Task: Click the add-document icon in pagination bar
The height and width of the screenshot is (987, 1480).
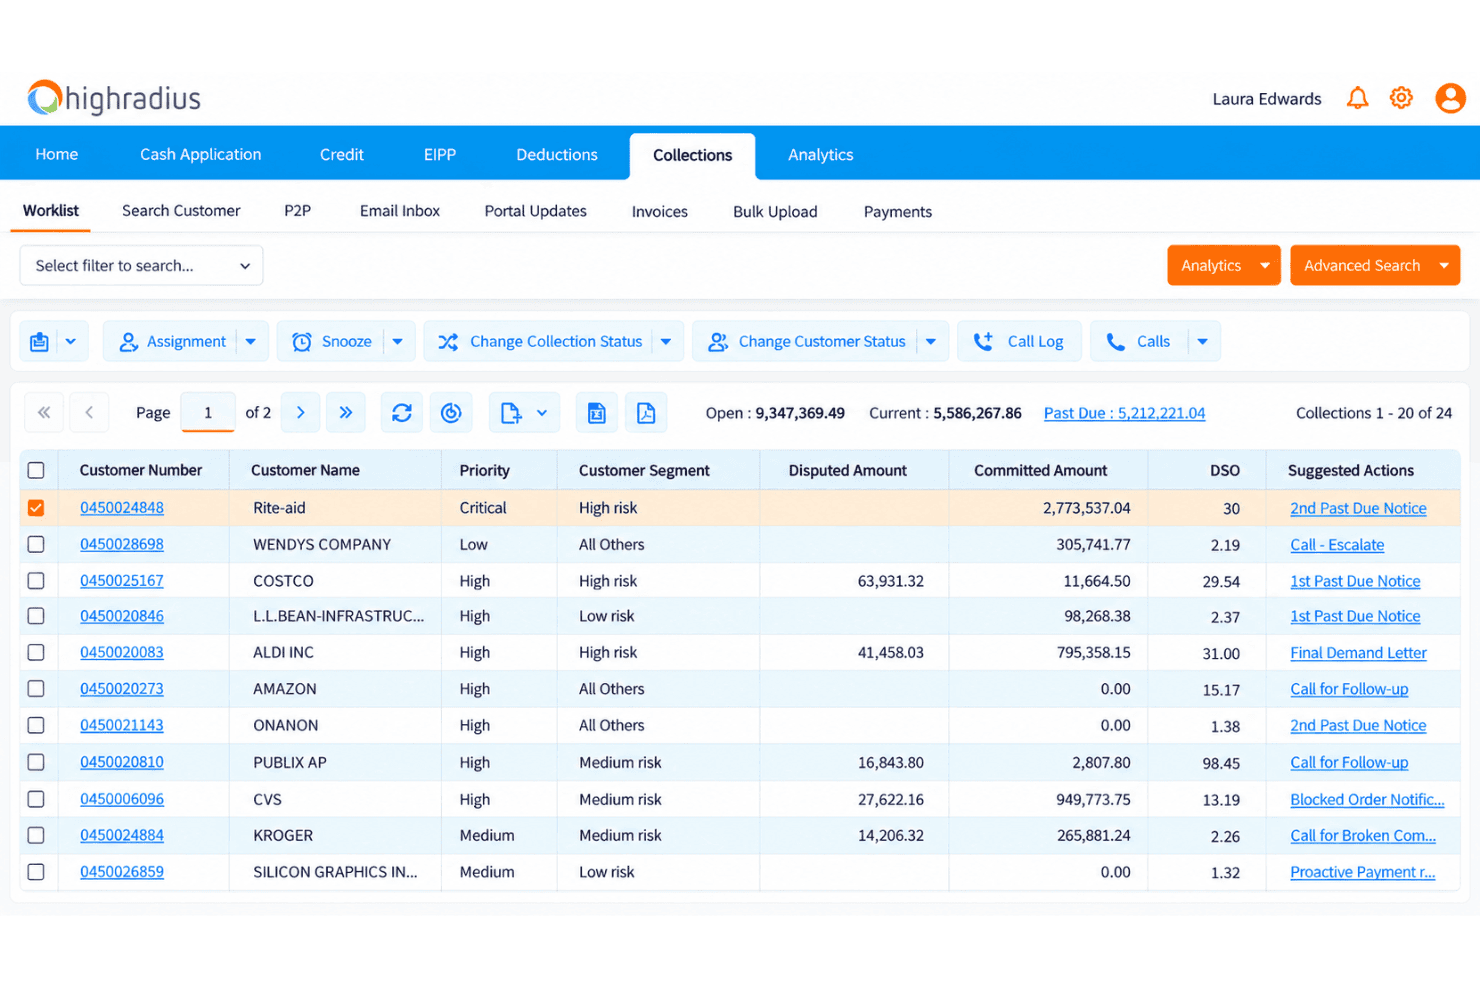Action: 511,412
